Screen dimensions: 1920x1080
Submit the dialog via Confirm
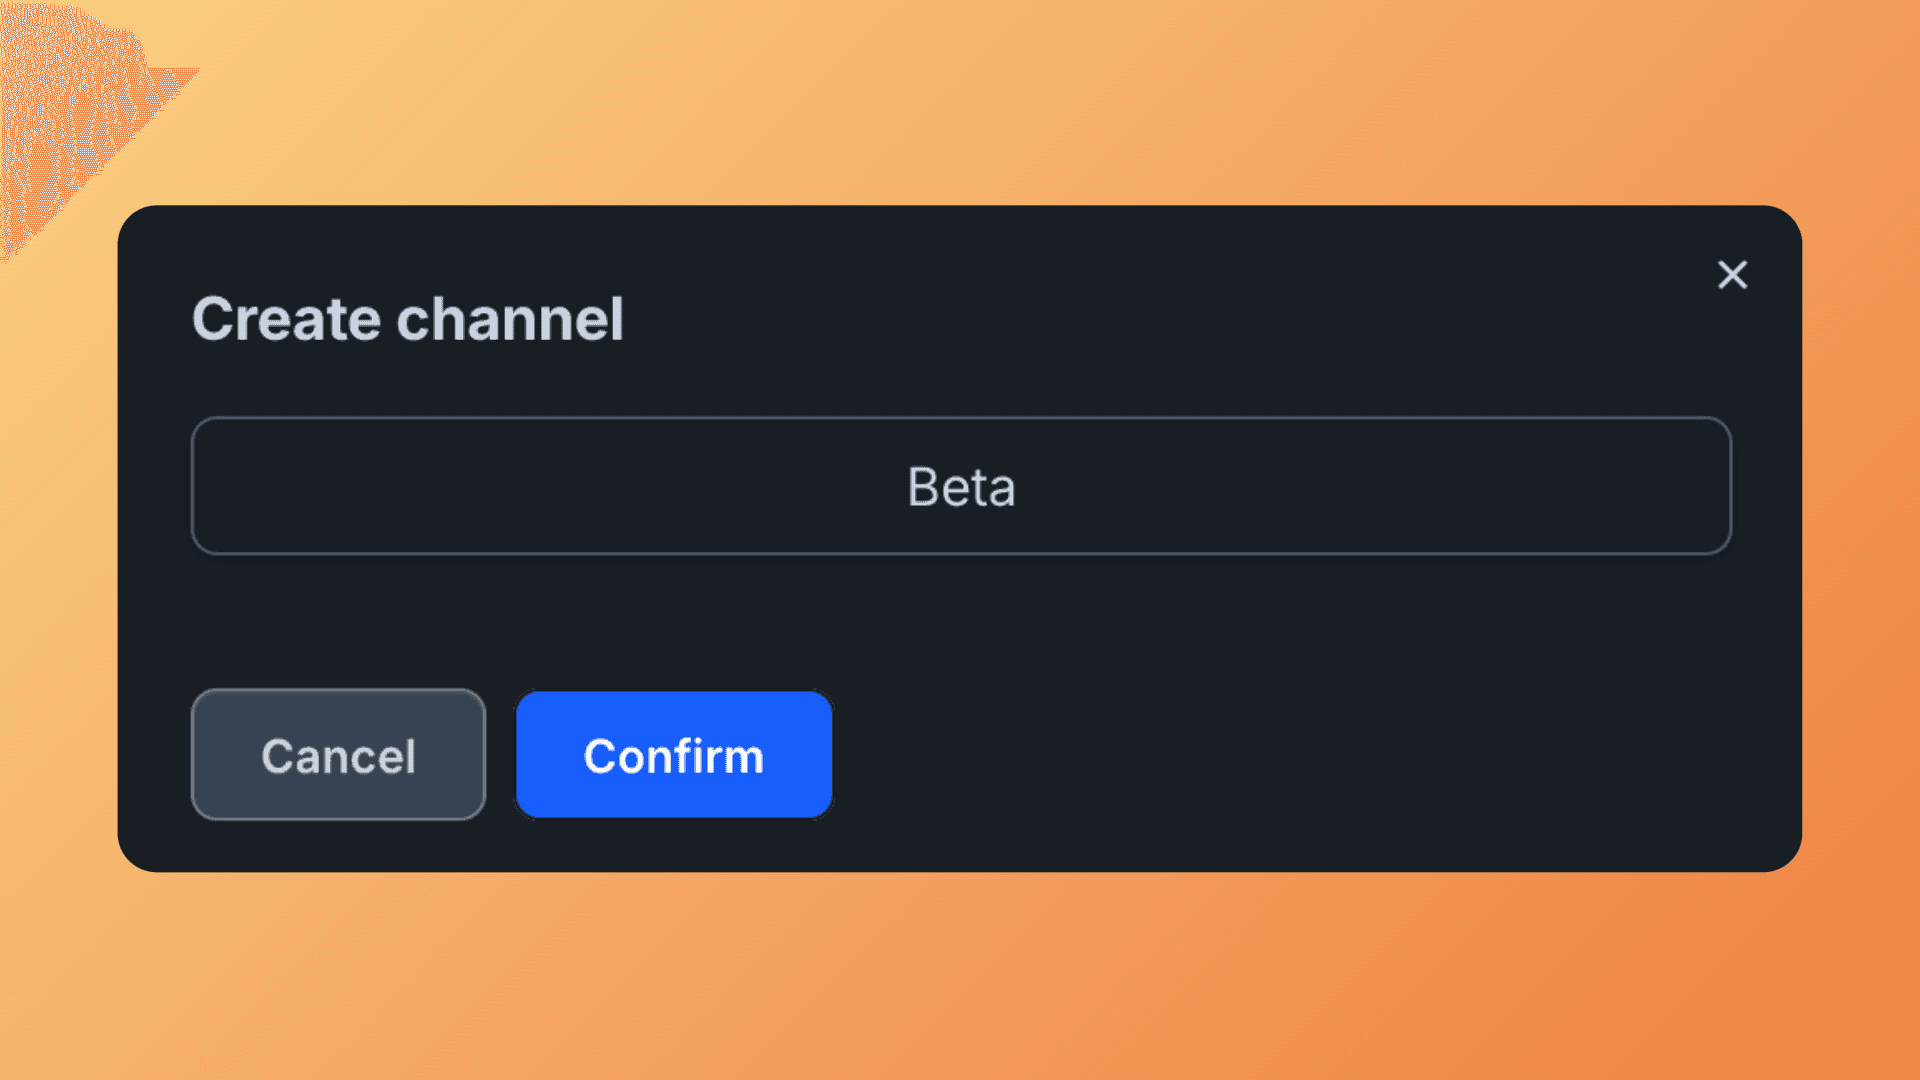click(x=673, y=755)
